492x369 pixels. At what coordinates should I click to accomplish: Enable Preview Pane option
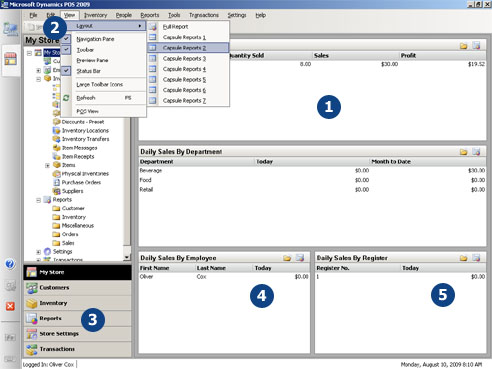tap(92, 60)
